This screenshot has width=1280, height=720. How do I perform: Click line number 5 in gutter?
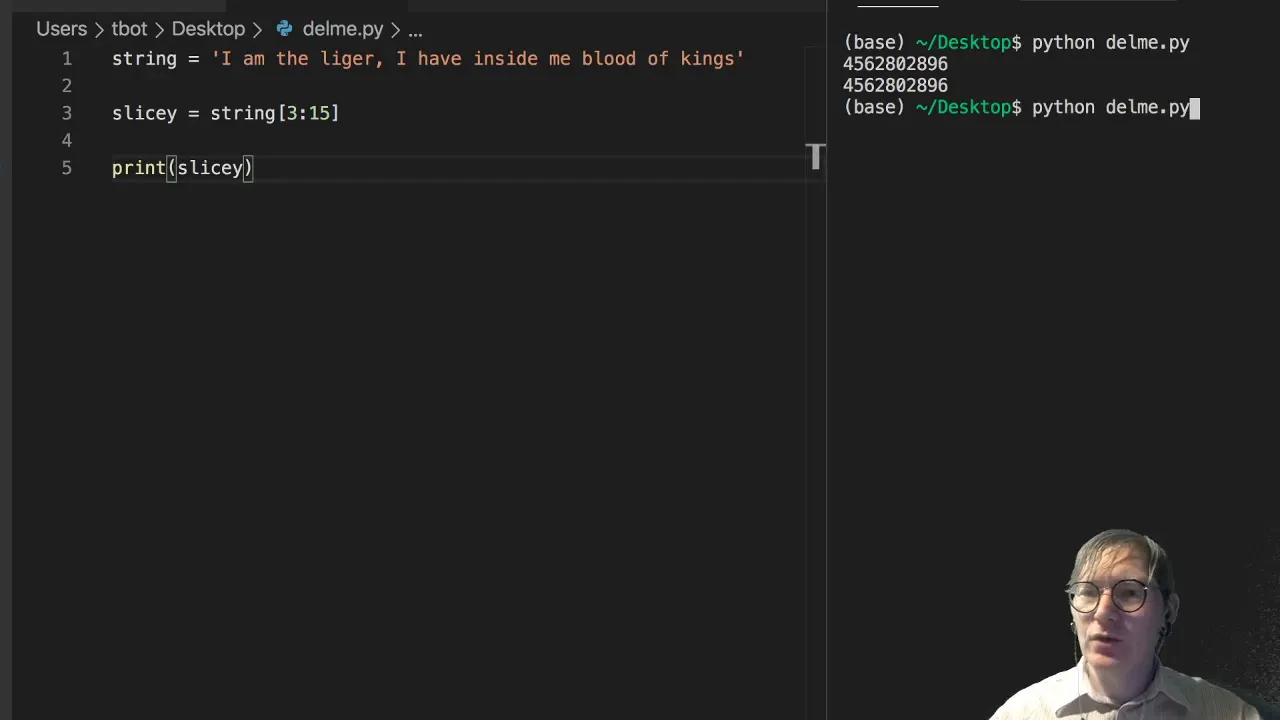point(66,167)
